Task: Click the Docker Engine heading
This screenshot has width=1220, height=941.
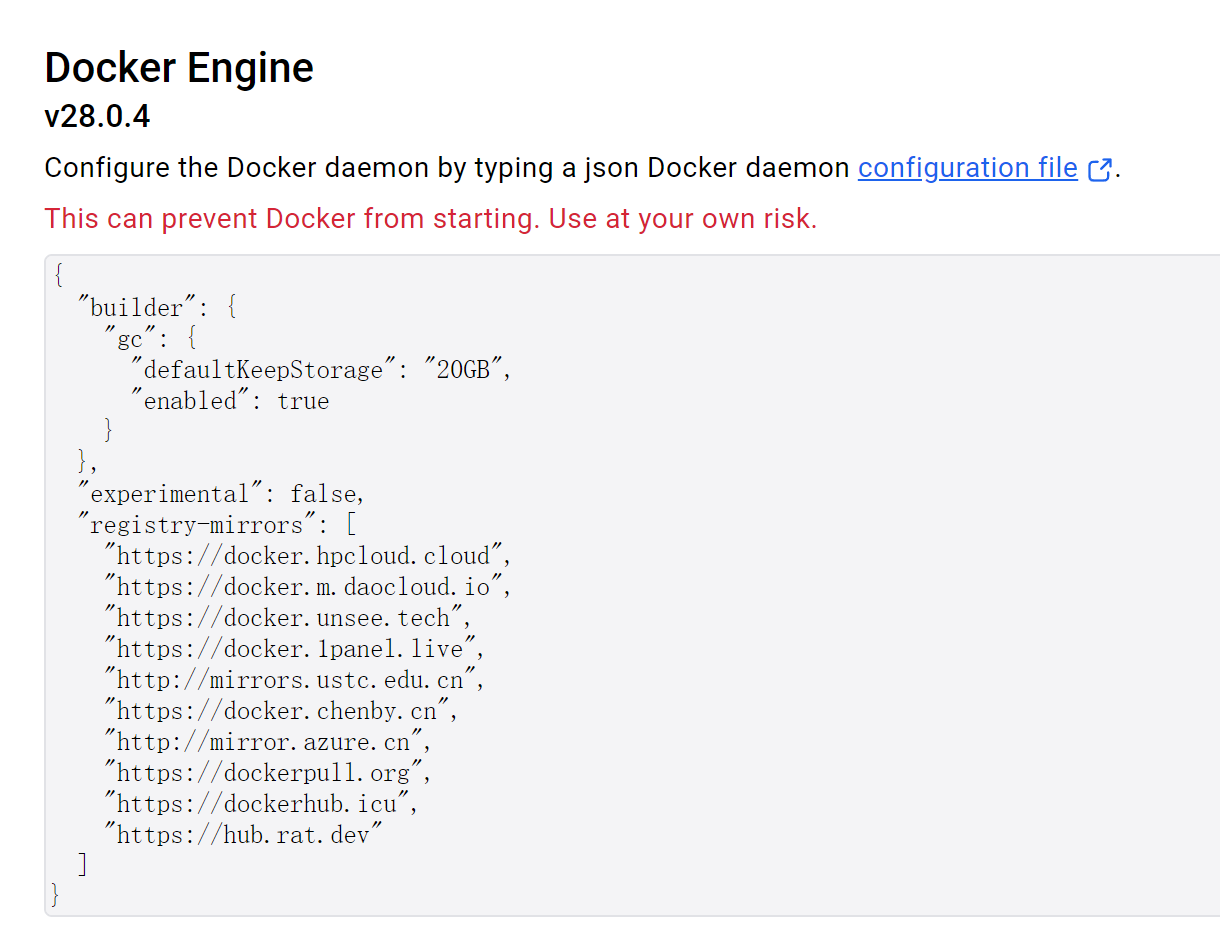Action: tap(179, 68)
